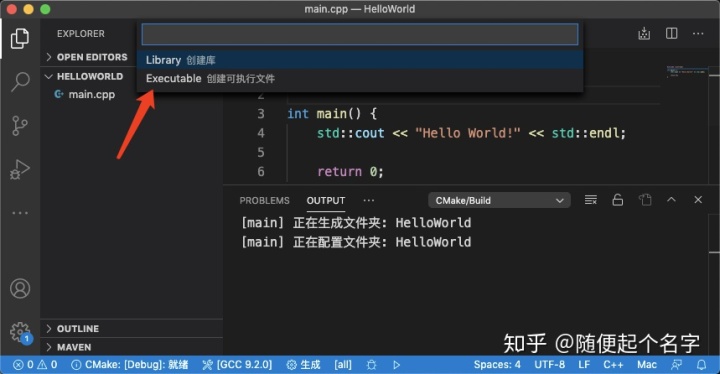The image size is (720, 374).
Task: Click the EXPLORER panel title
Action: point(81,34)
